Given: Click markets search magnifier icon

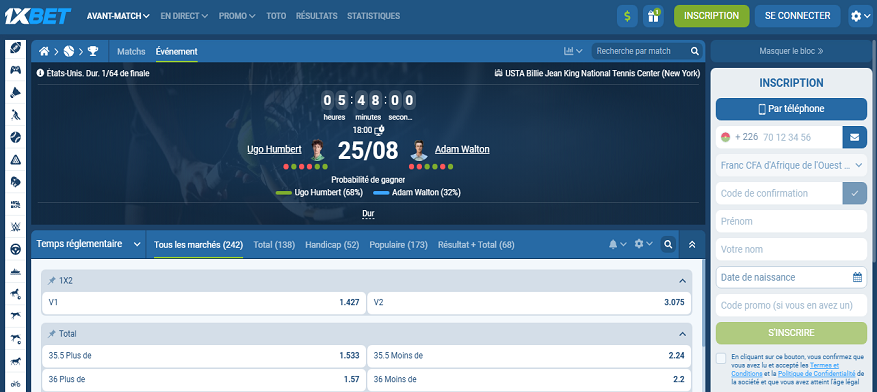Looking at the screenshot, I should [x=668, y=244].
